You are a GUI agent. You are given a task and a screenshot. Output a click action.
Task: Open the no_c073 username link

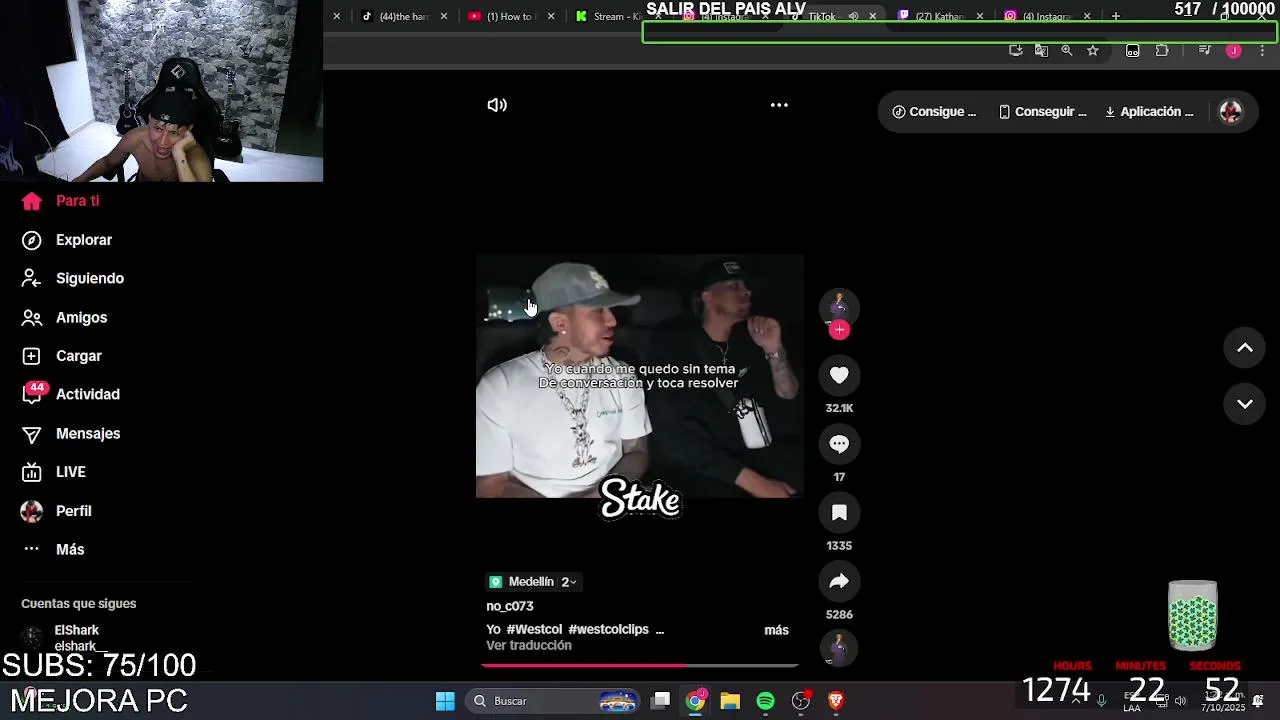(x=510, y=606)
